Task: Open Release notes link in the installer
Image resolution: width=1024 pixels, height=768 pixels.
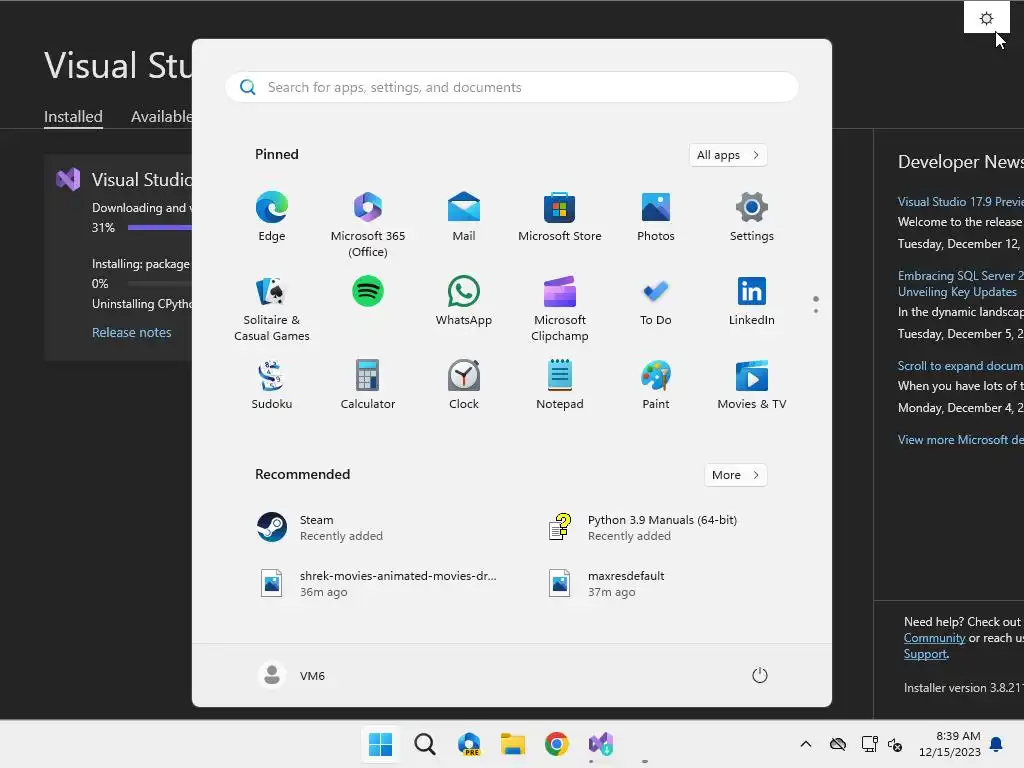Action: click(131, 332)
